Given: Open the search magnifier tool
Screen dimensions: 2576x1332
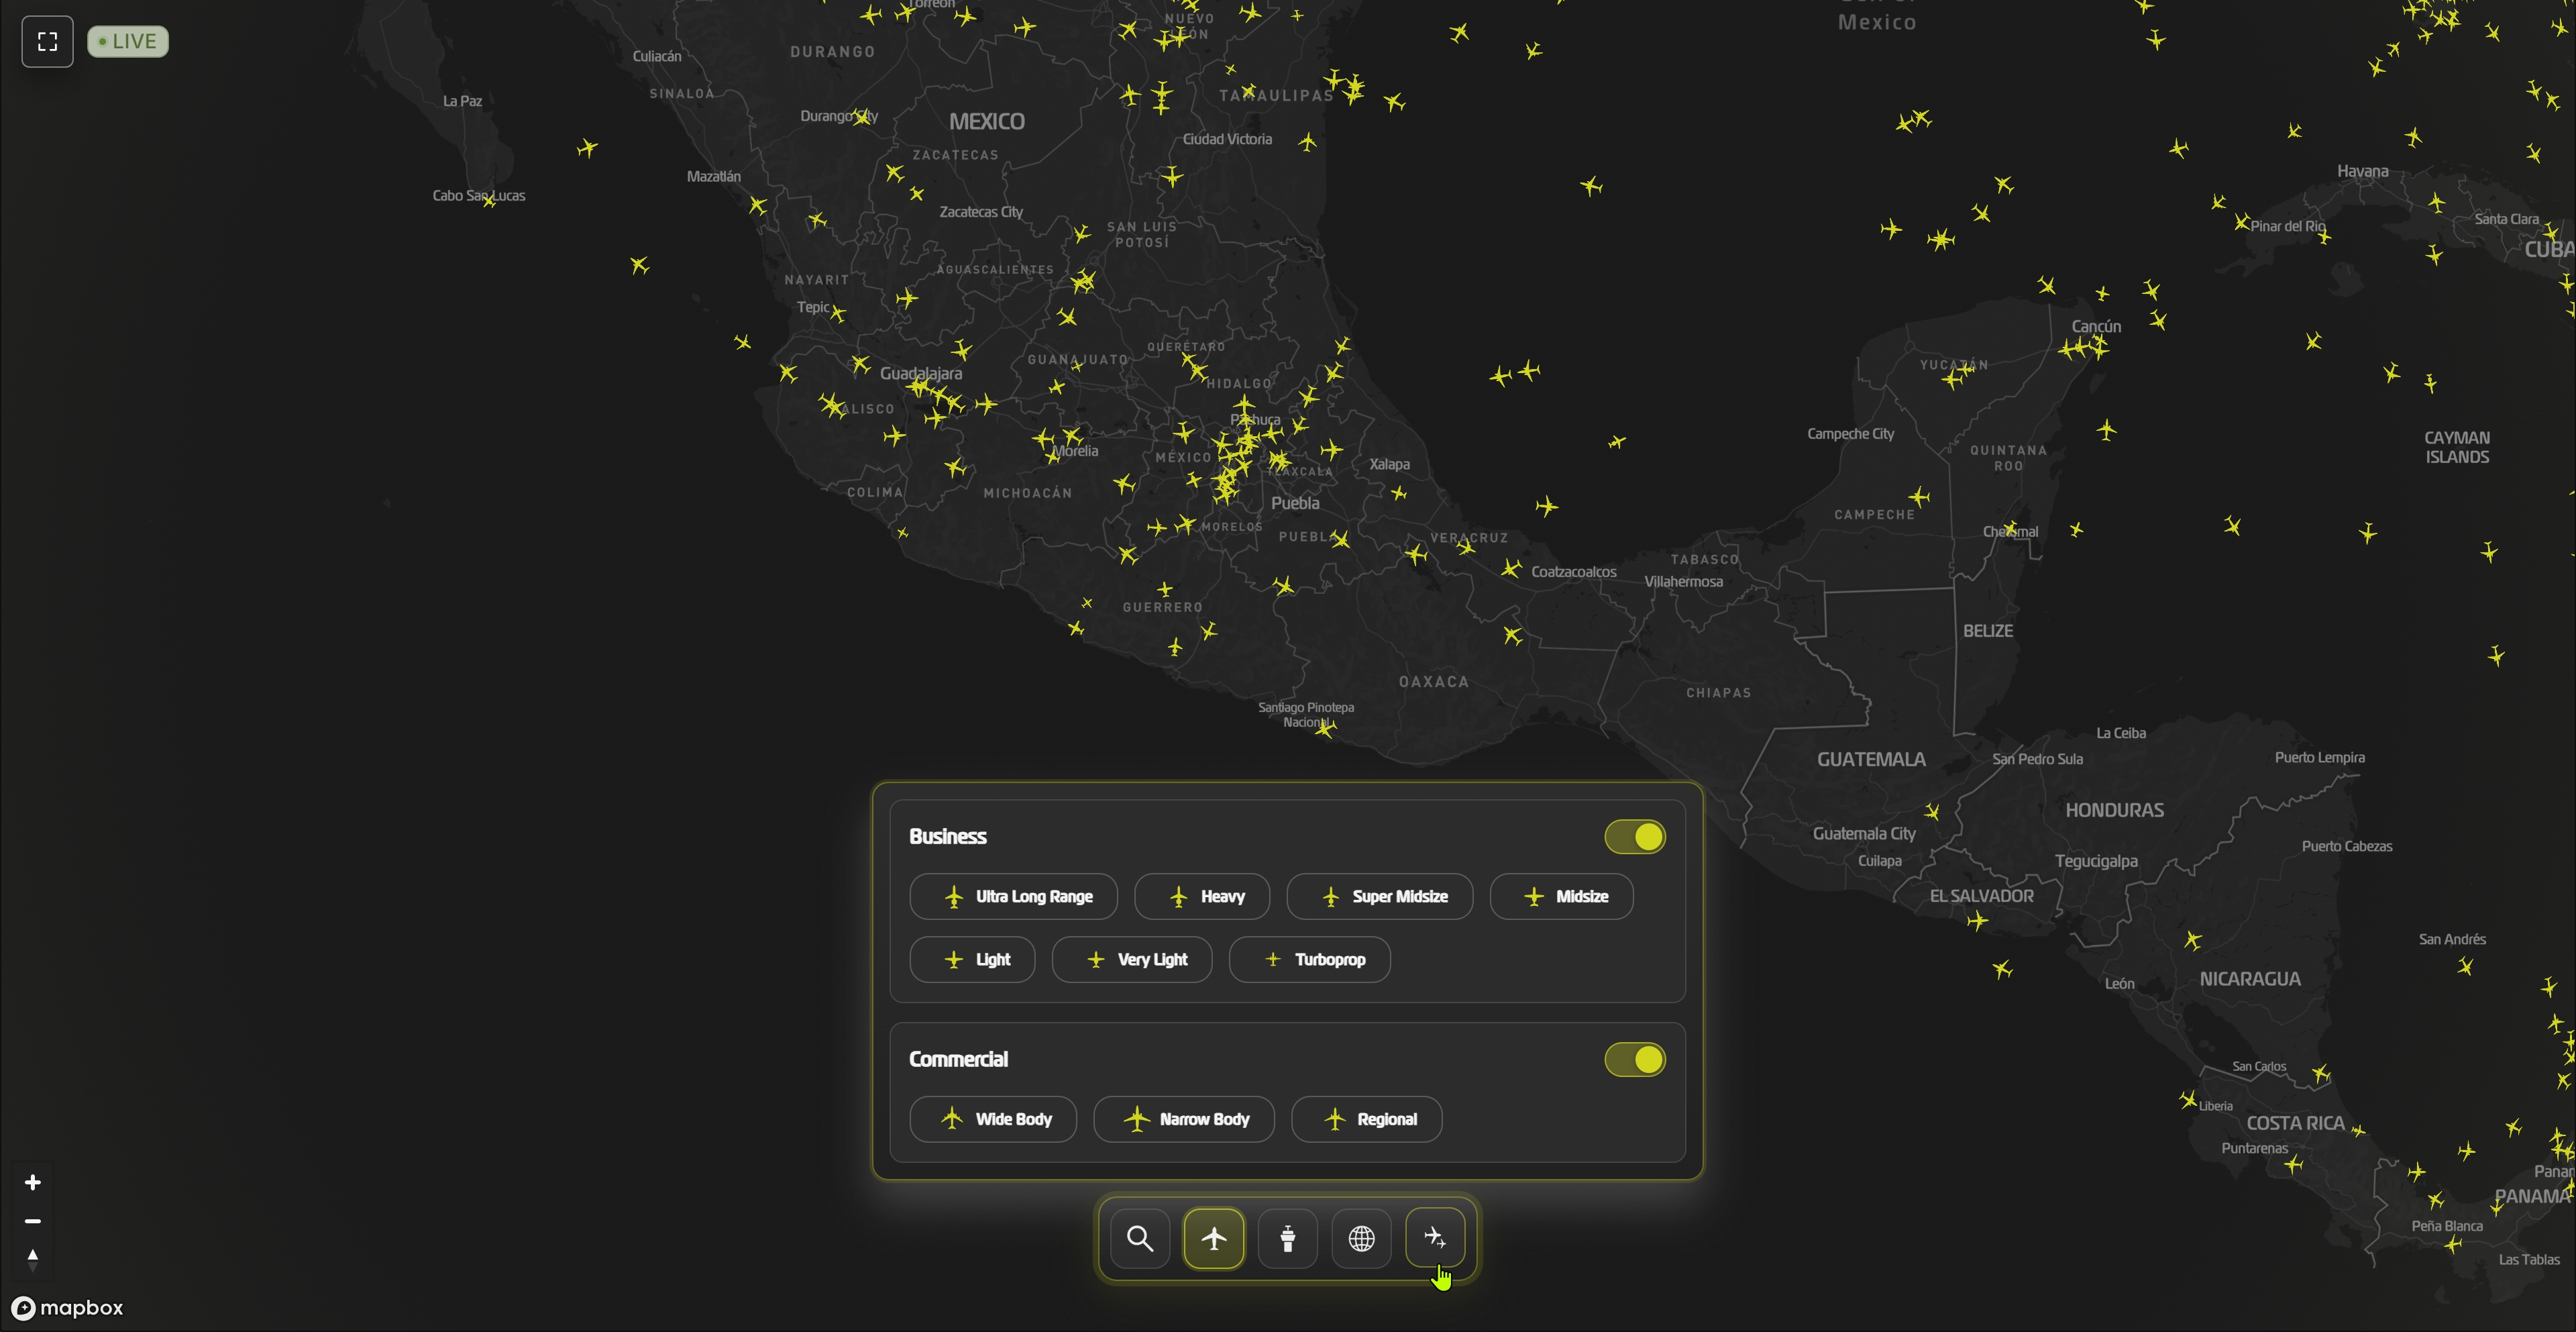Looking at the screenshot, I should 1140,1238.
